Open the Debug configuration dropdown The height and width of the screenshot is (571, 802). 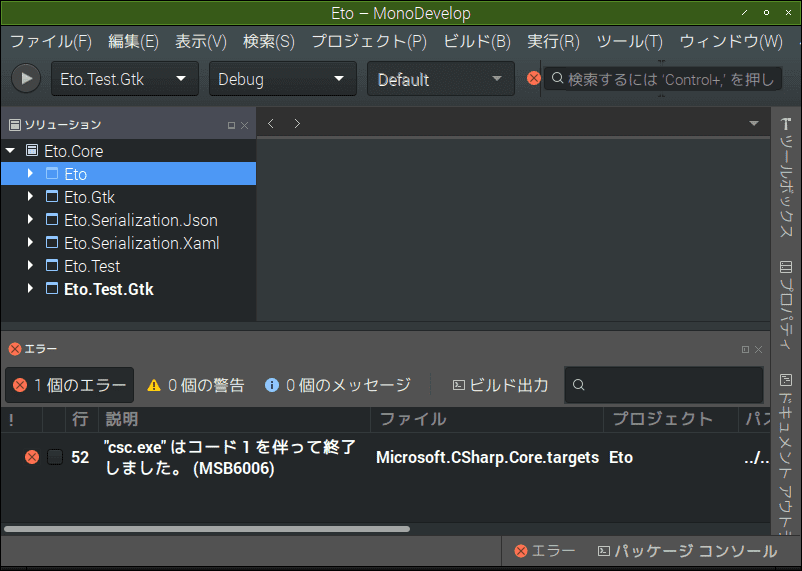pyautogui.click(x=282, y=79)
